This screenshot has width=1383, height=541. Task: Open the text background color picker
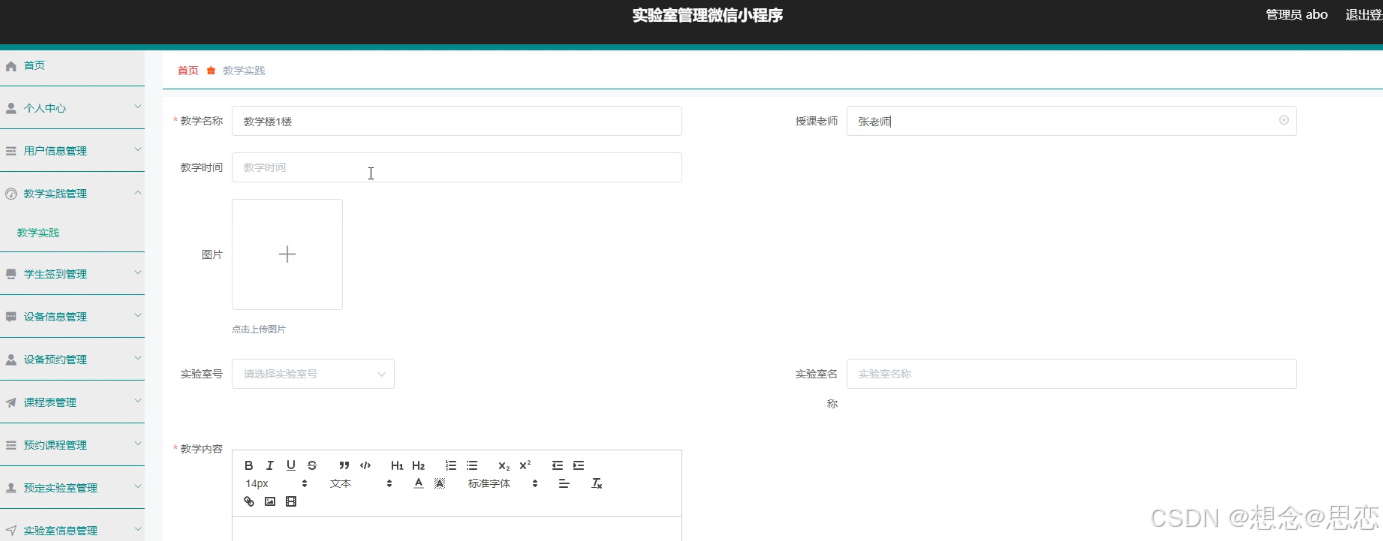439,483
